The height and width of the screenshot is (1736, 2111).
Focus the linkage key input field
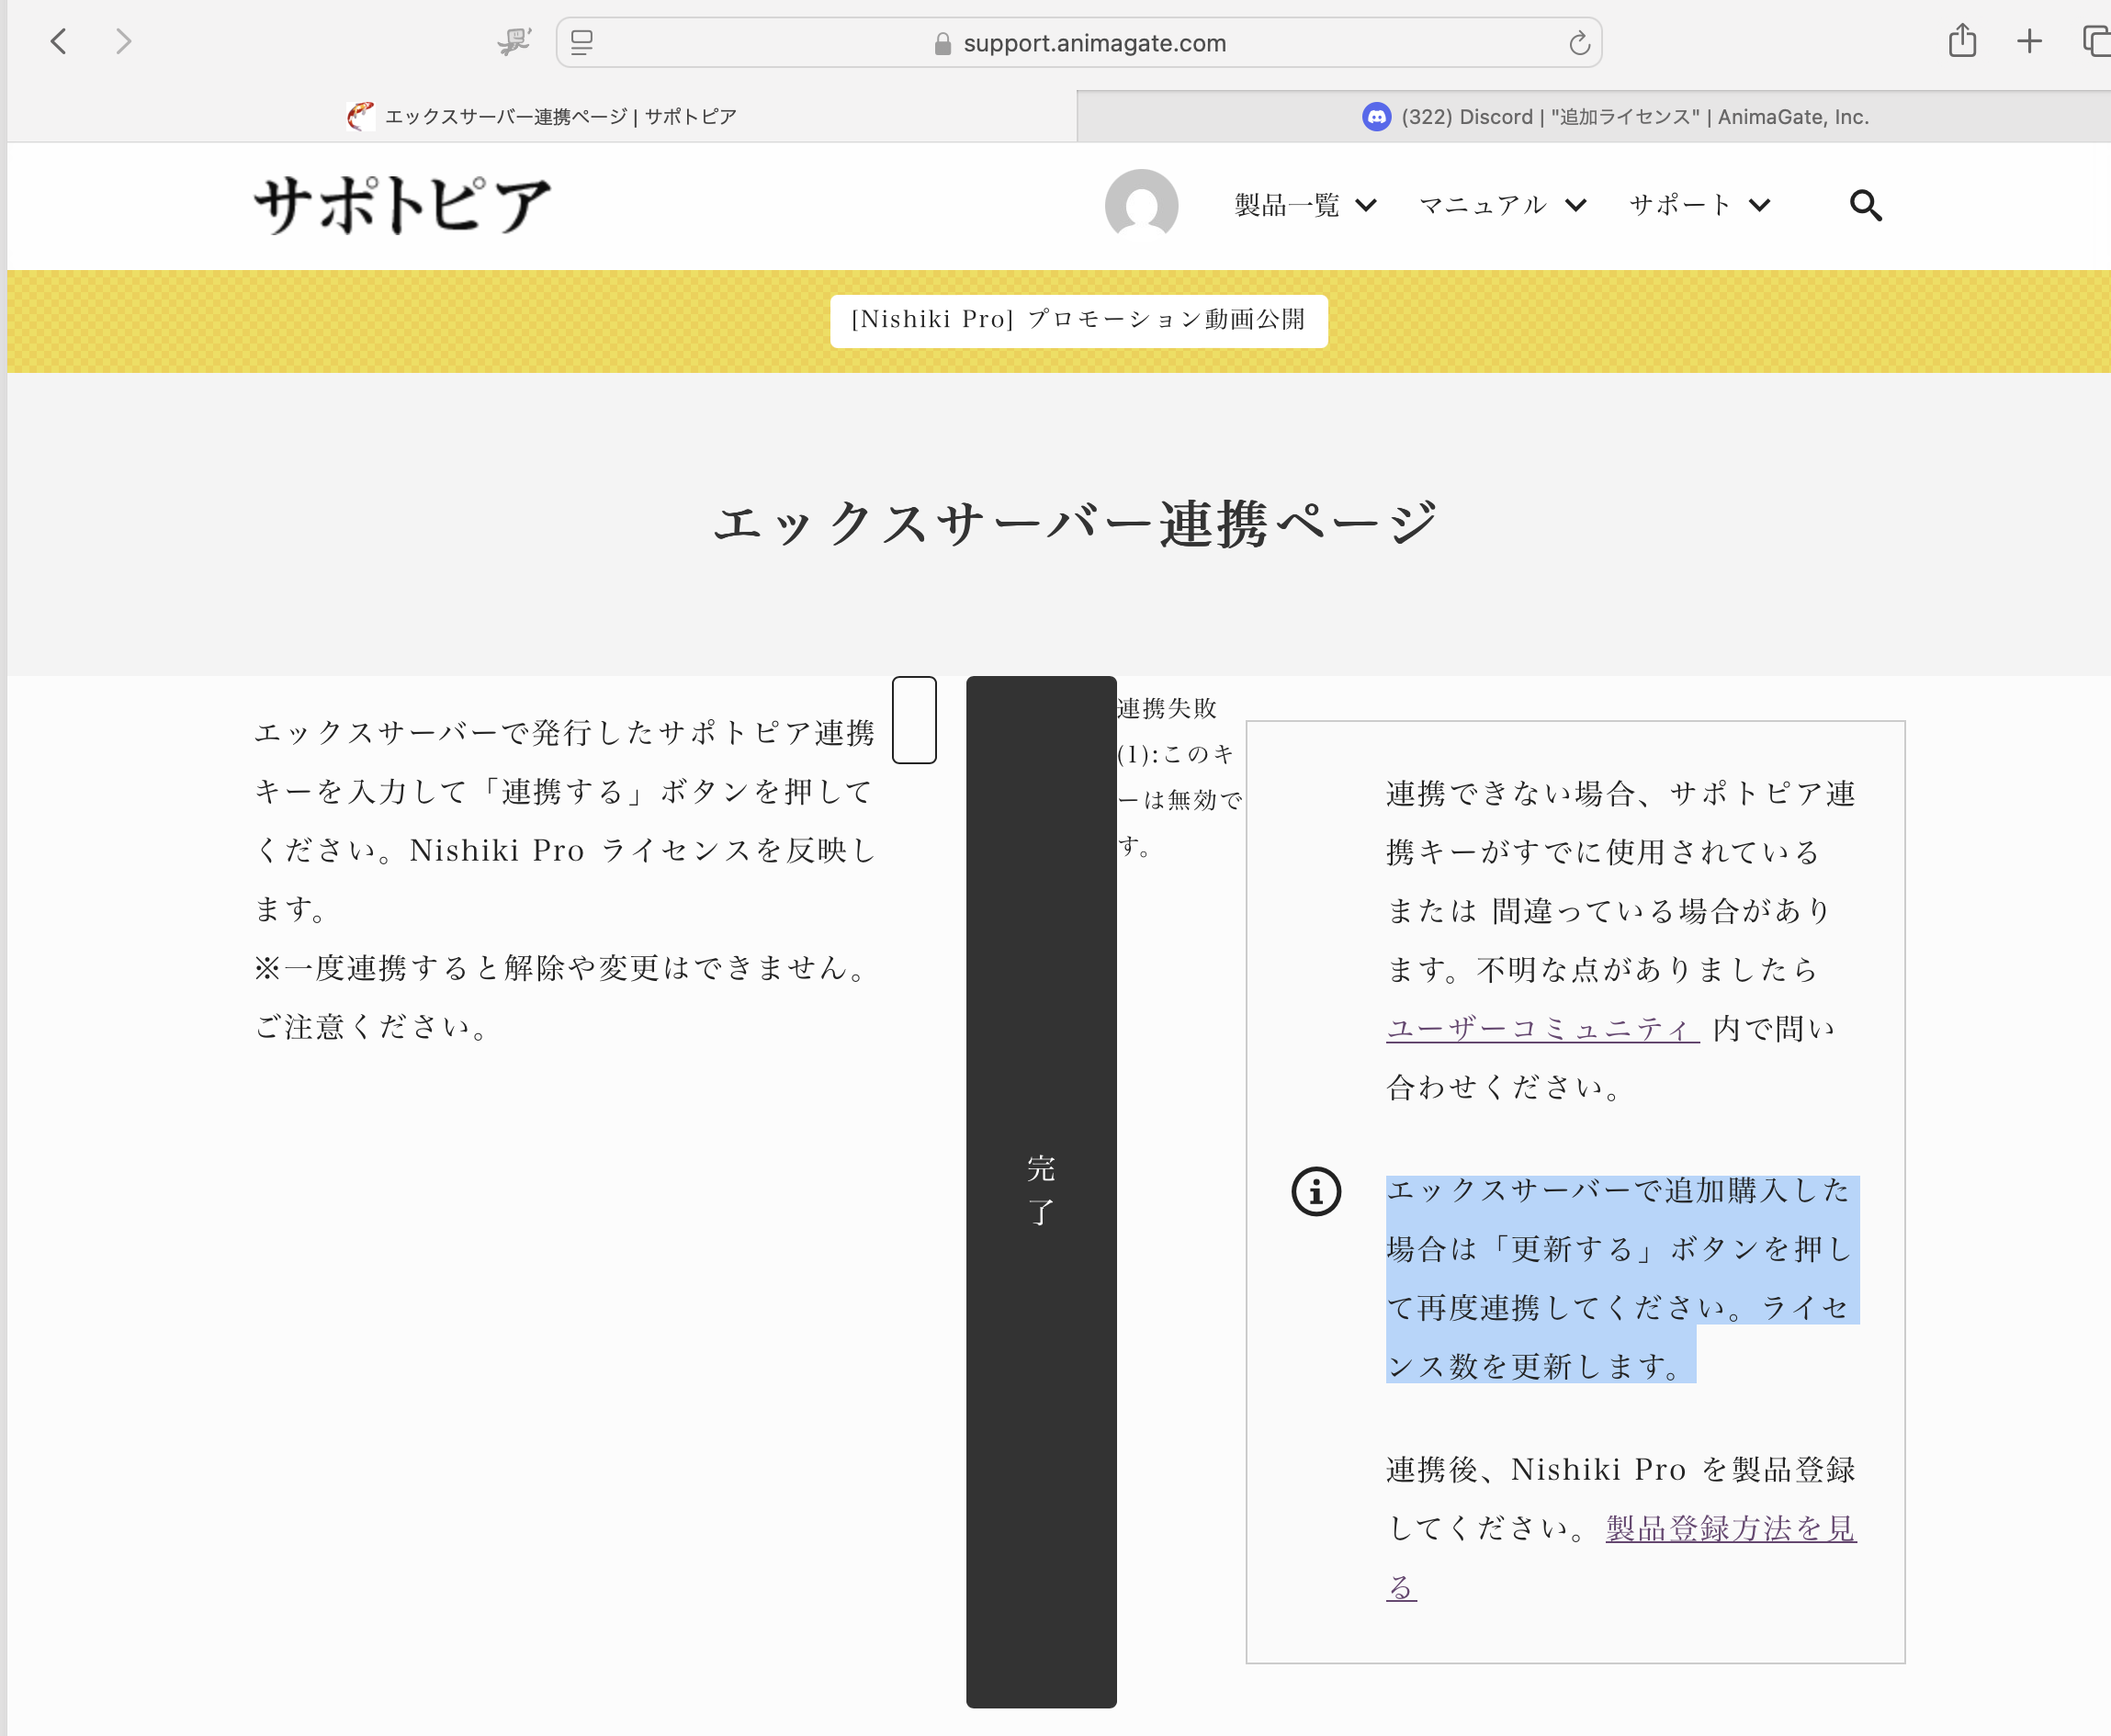click(x=914, y=720)
